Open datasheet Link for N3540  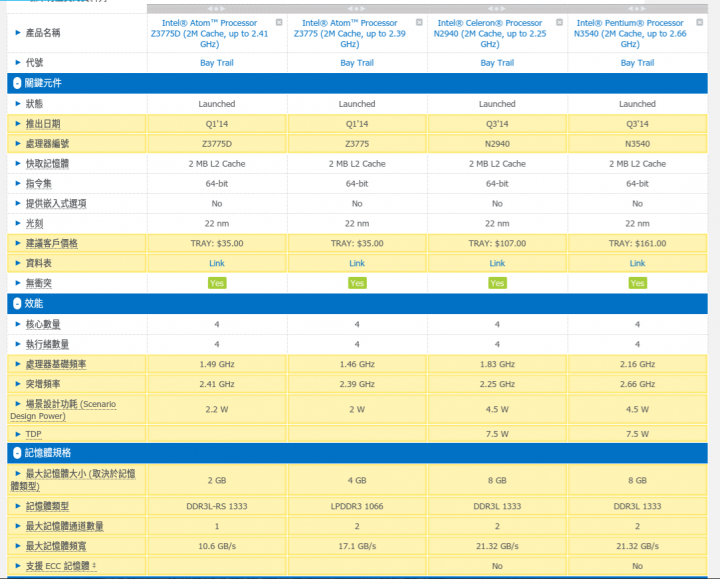click(637, 263)
